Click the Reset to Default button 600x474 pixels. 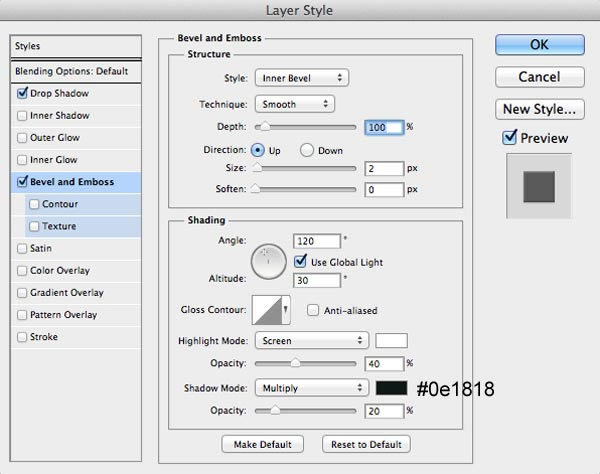366,444
